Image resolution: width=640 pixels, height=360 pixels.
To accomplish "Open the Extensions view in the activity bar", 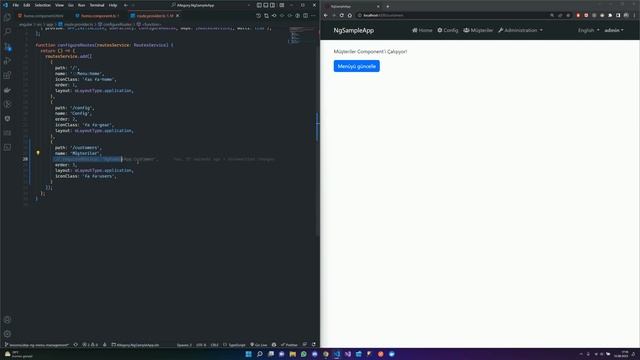I will pos(7,75).
